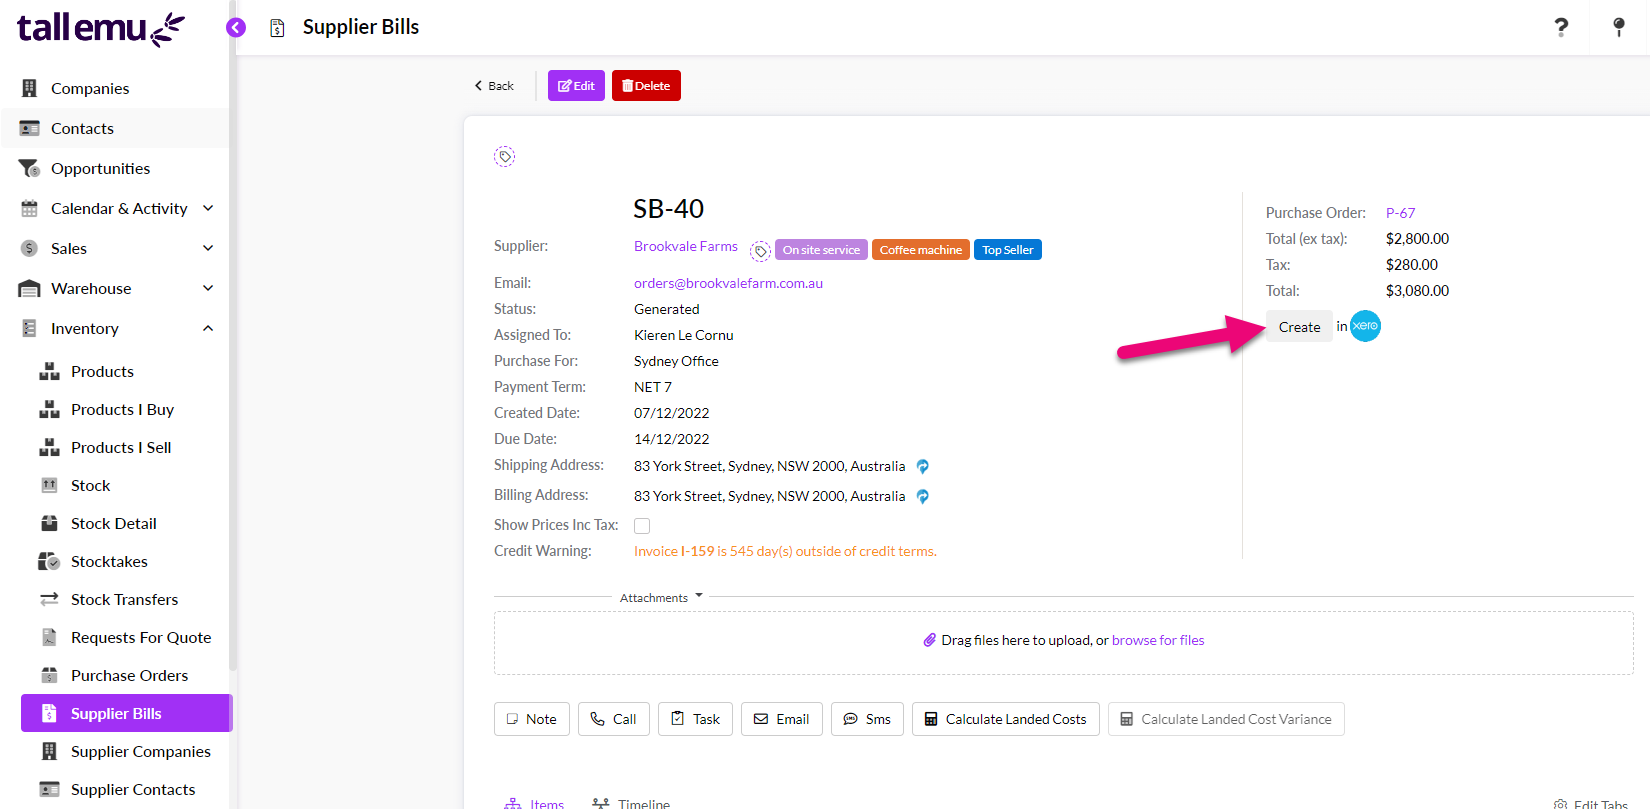Click the pin icon in top right
The width and height of the screenshot is (1650, 809).
(x=1618, y=28)
